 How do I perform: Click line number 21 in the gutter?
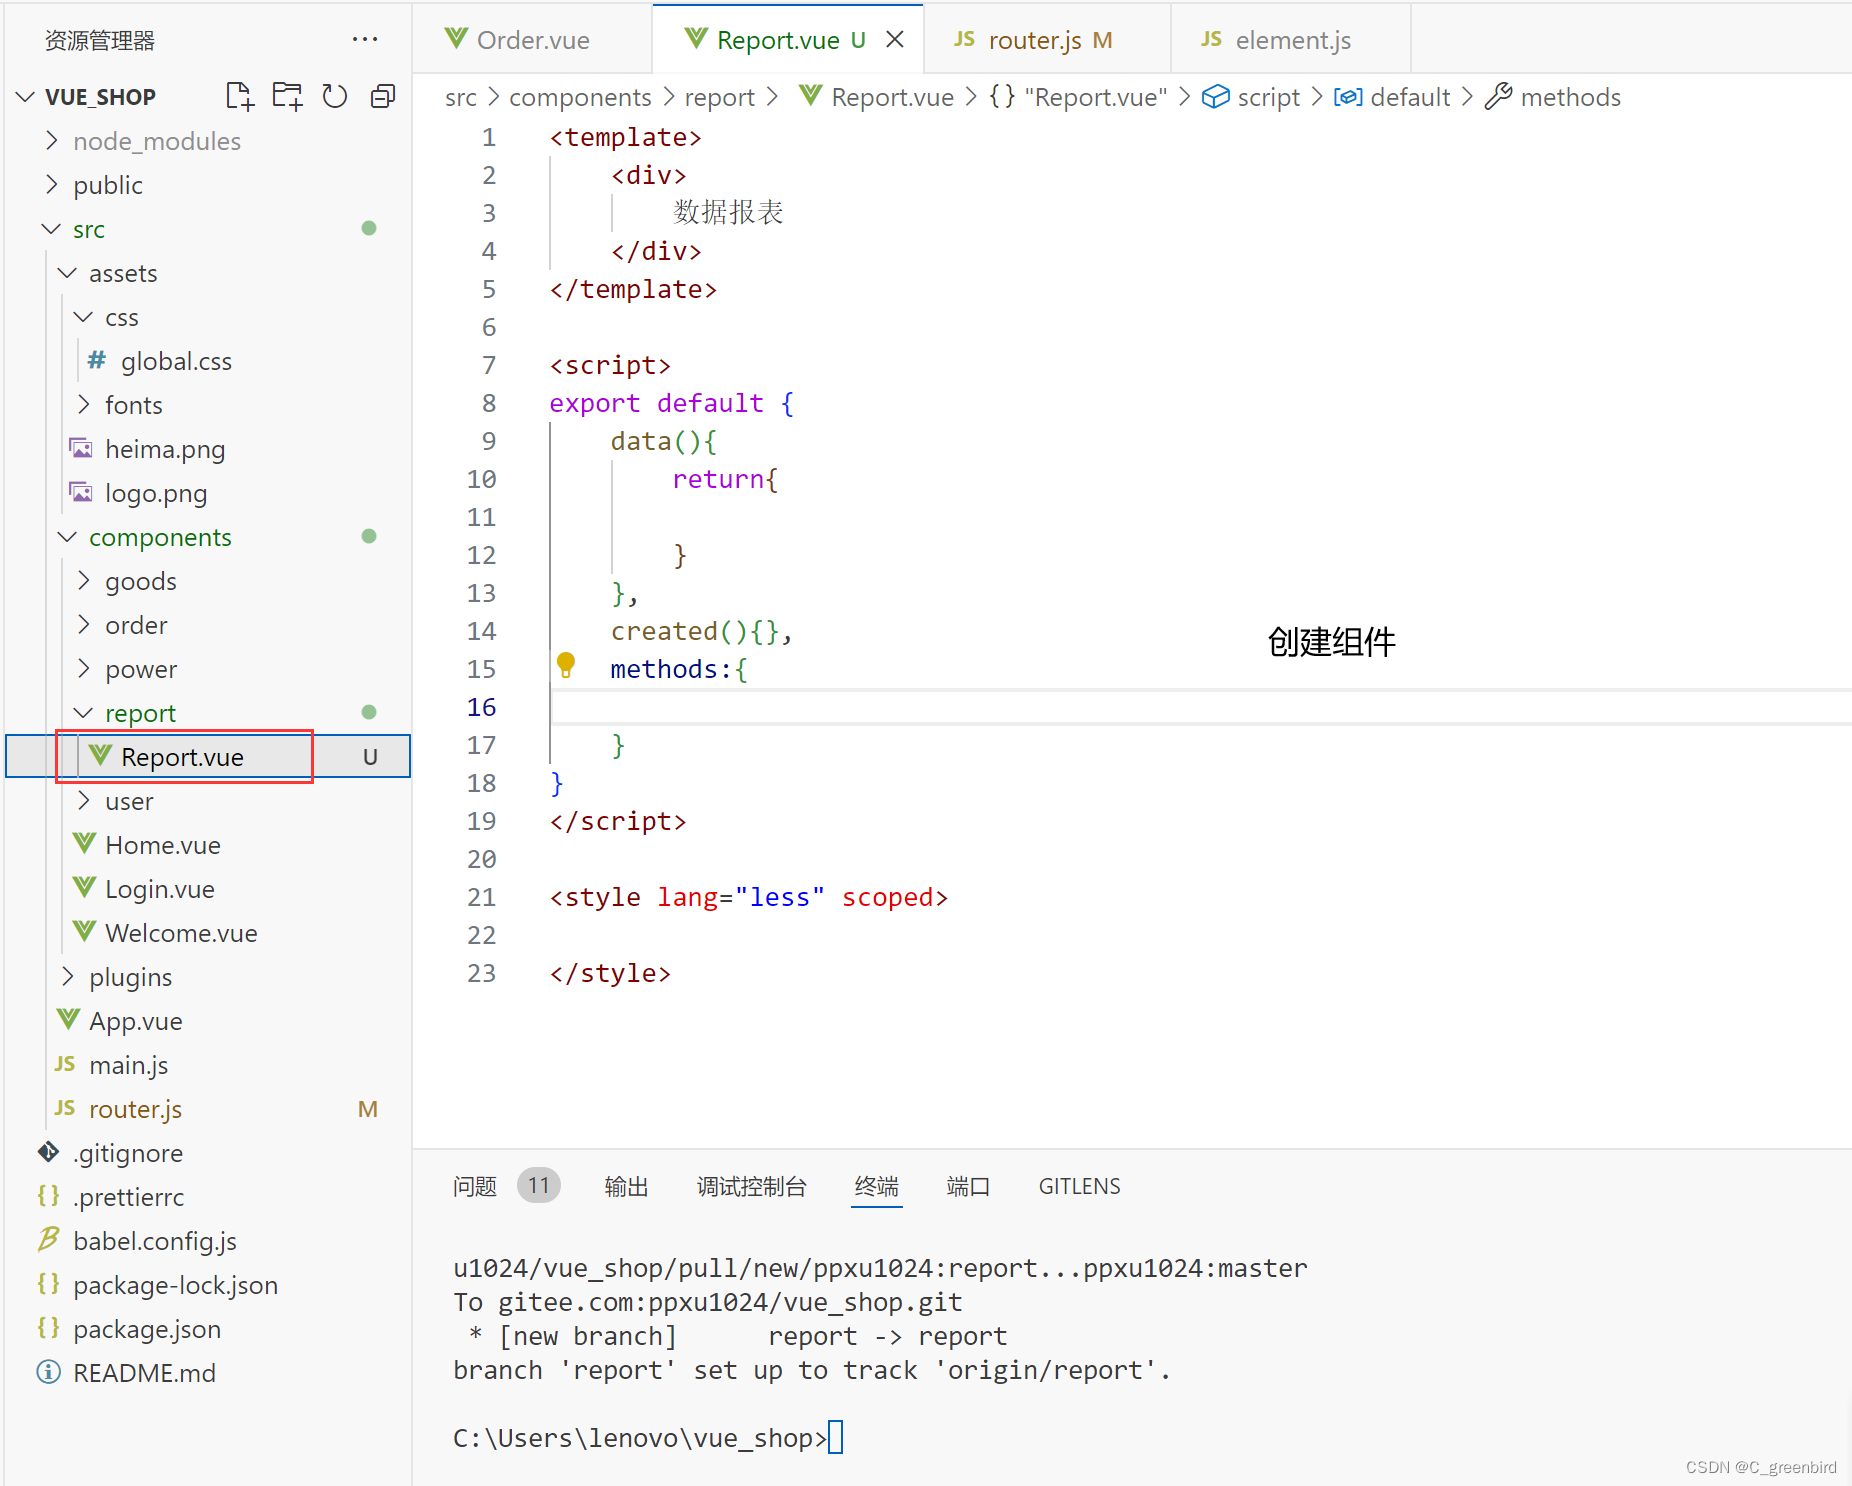point(482,897)
